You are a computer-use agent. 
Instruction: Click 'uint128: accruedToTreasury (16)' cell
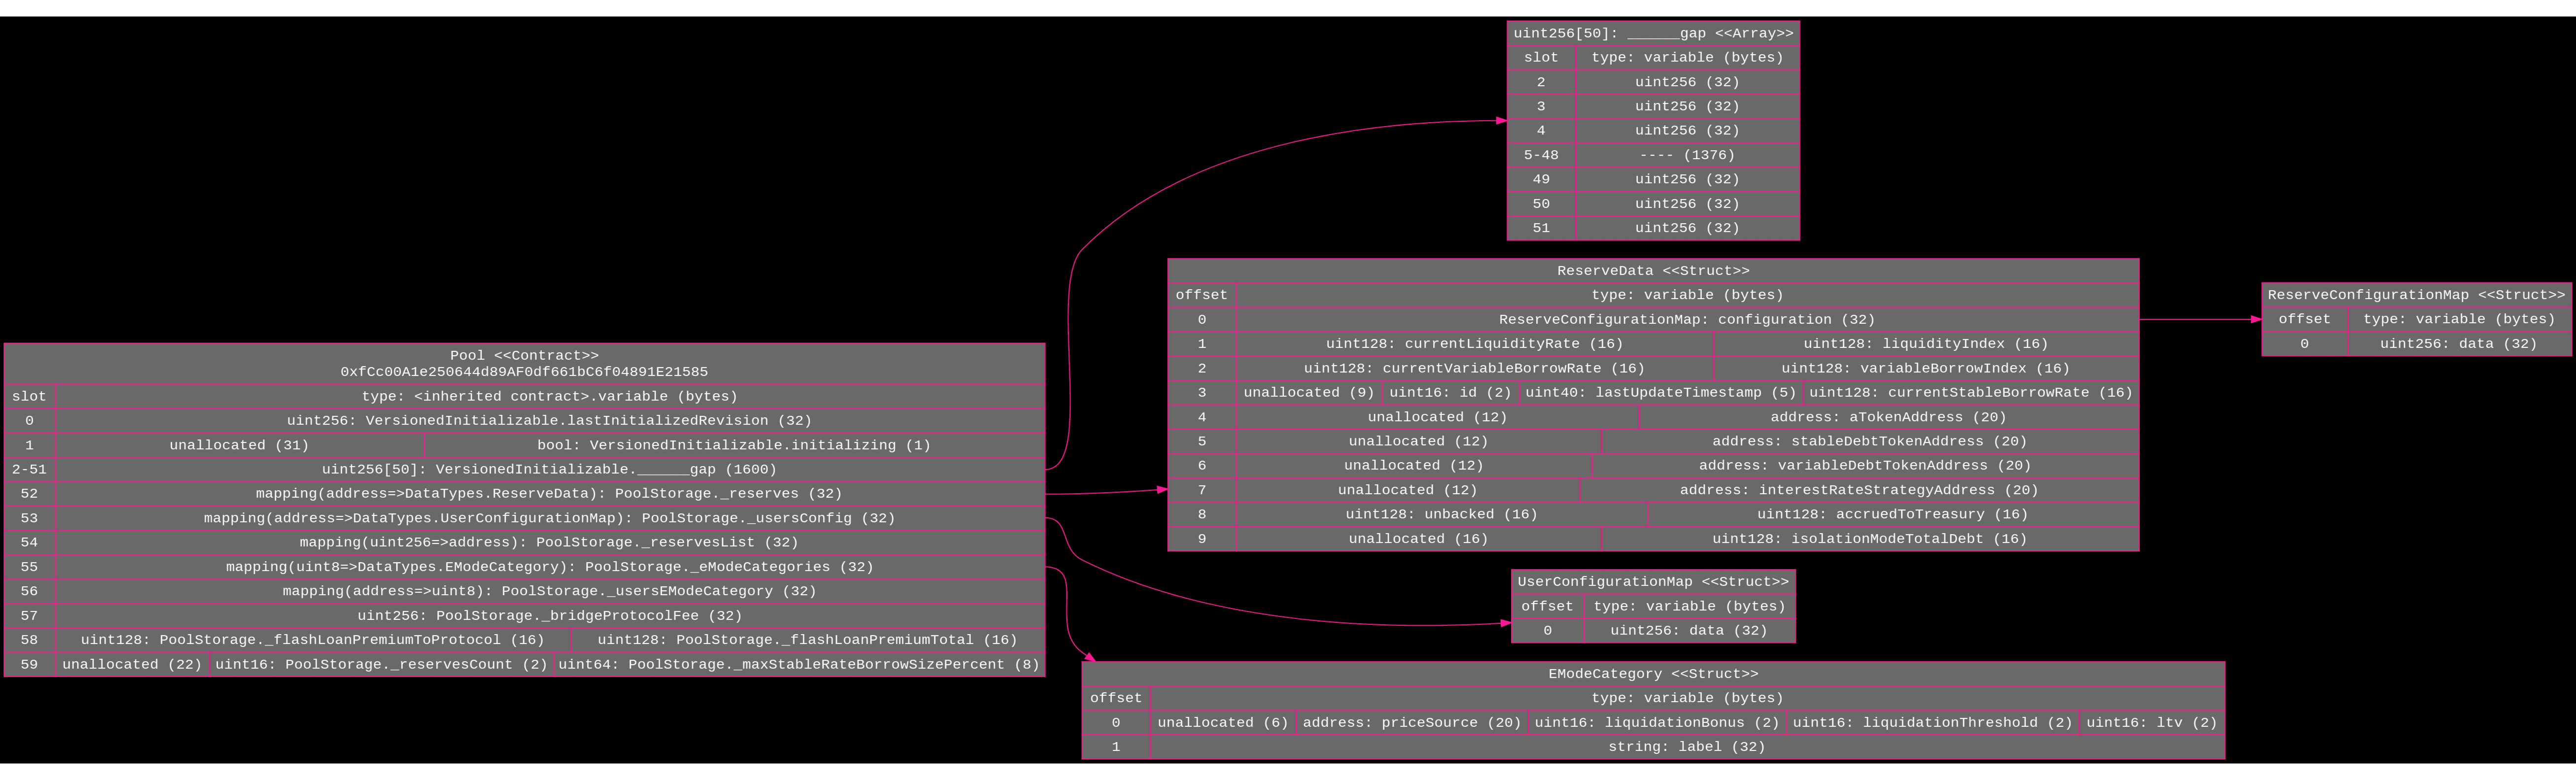click(1892, 514)
